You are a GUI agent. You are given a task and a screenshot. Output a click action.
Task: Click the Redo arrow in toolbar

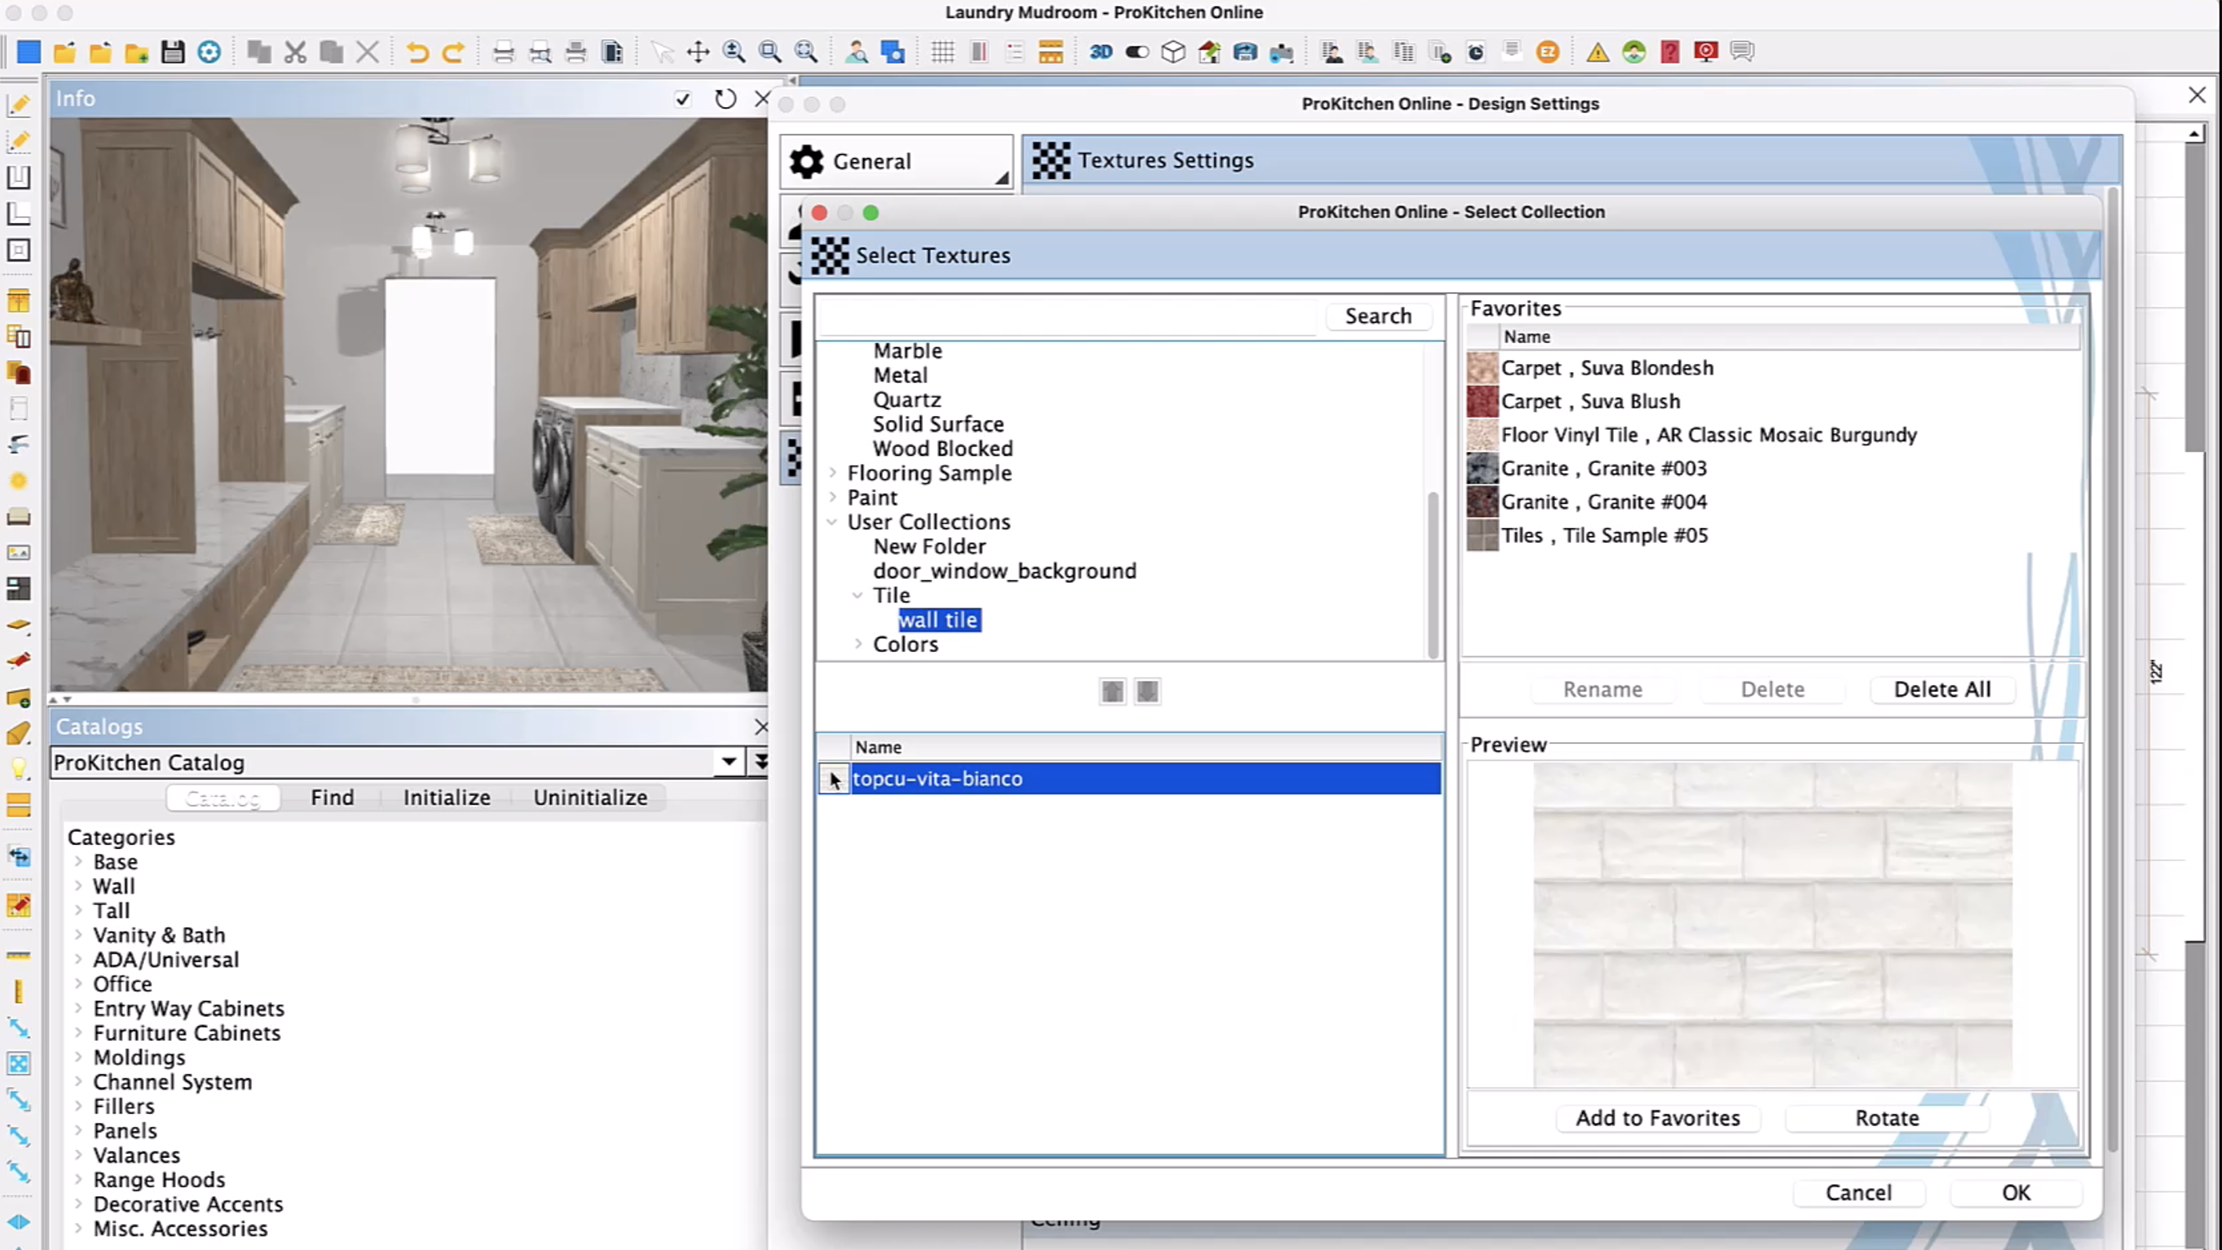(x=453, y=52)
